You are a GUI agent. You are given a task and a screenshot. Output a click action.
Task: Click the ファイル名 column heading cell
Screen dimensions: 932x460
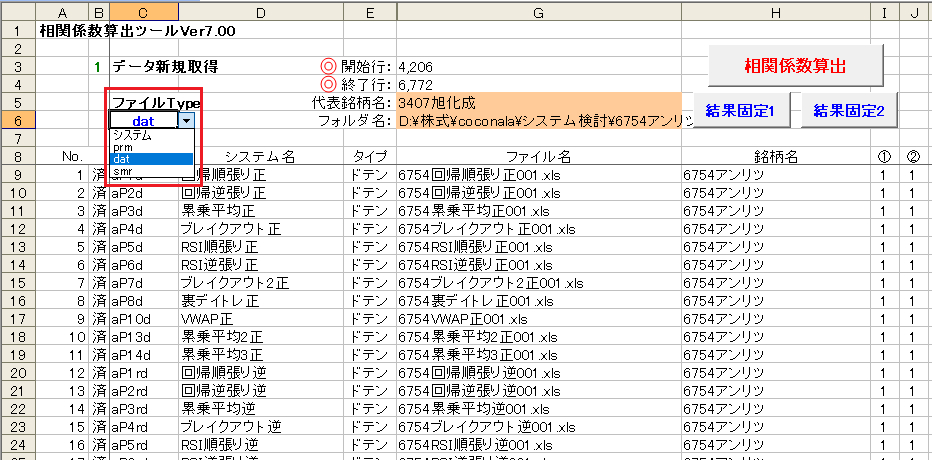[x=539, y=157]
